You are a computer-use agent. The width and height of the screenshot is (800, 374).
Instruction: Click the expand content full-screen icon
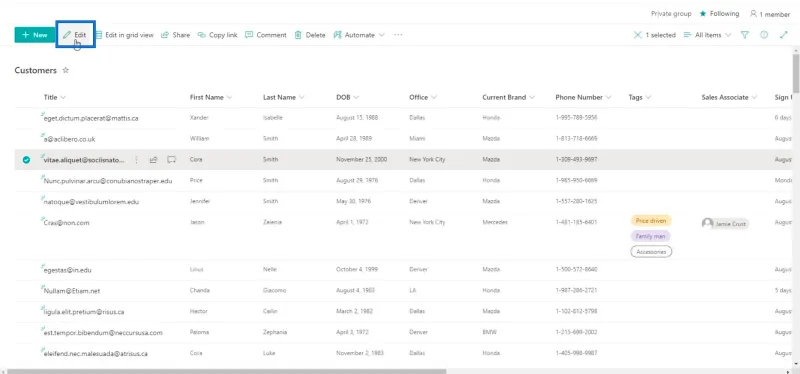(784, 35)
